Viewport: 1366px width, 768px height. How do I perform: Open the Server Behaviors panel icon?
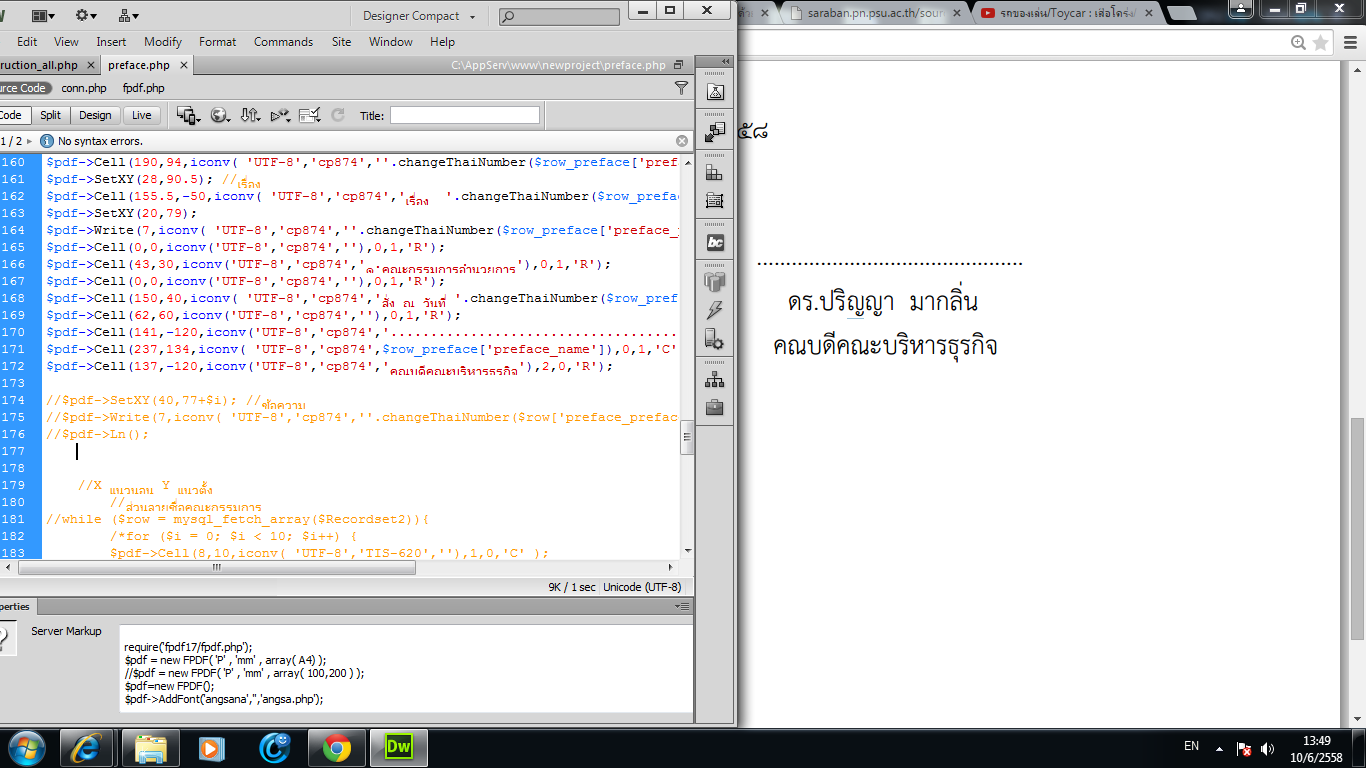pos(714,339)
